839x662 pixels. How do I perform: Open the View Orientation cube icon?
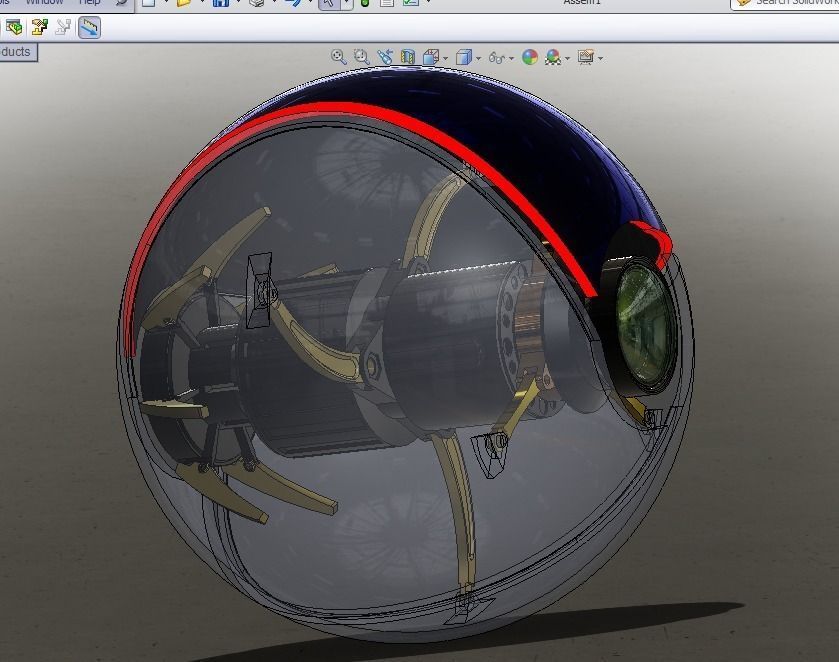[x=431, y=57]
